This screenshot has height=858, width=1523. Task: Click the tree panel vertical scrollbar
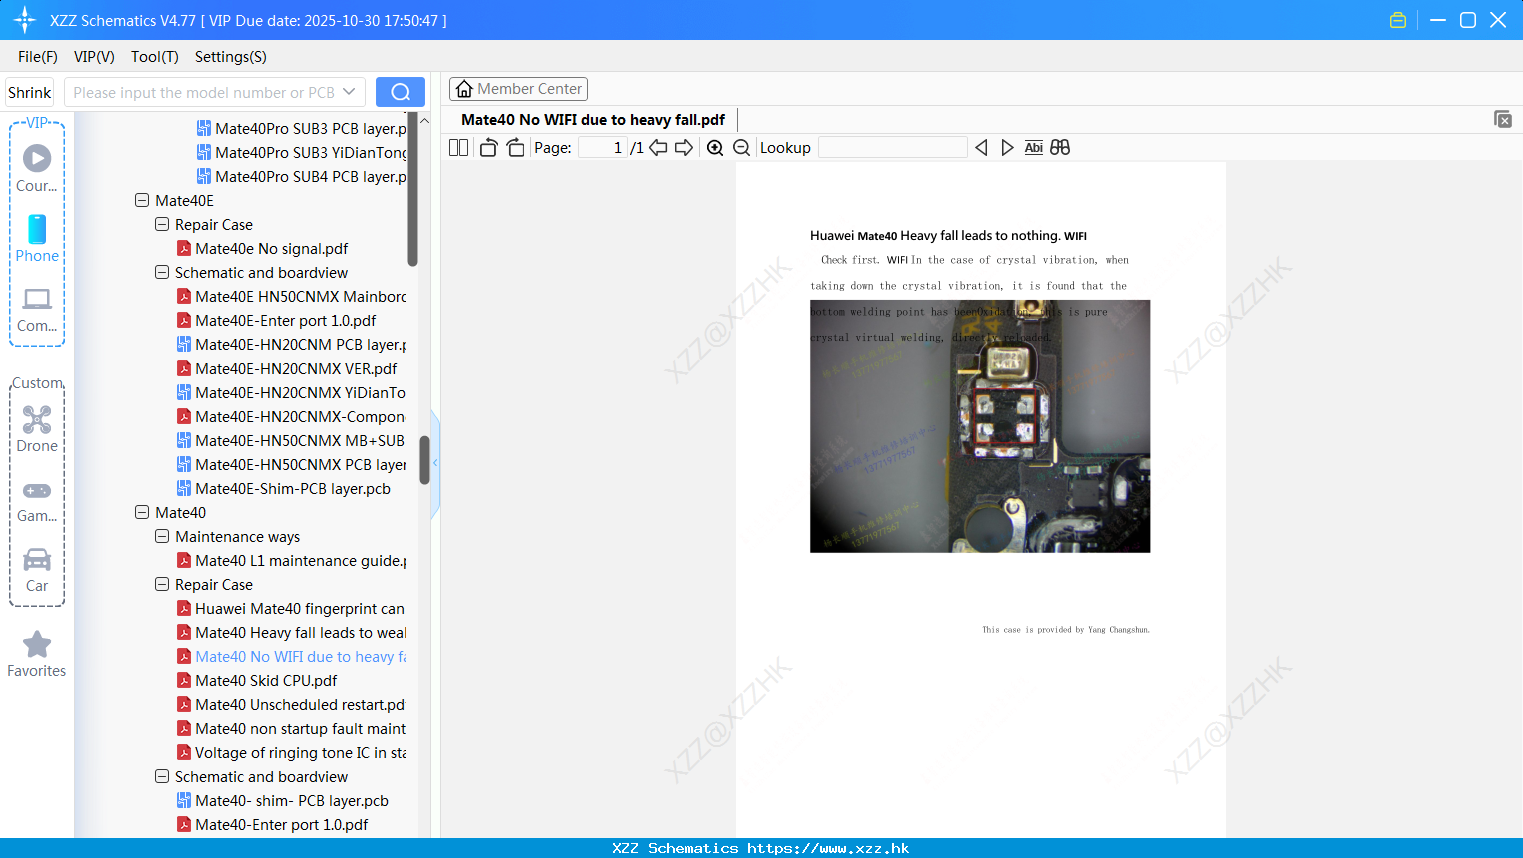424,460
